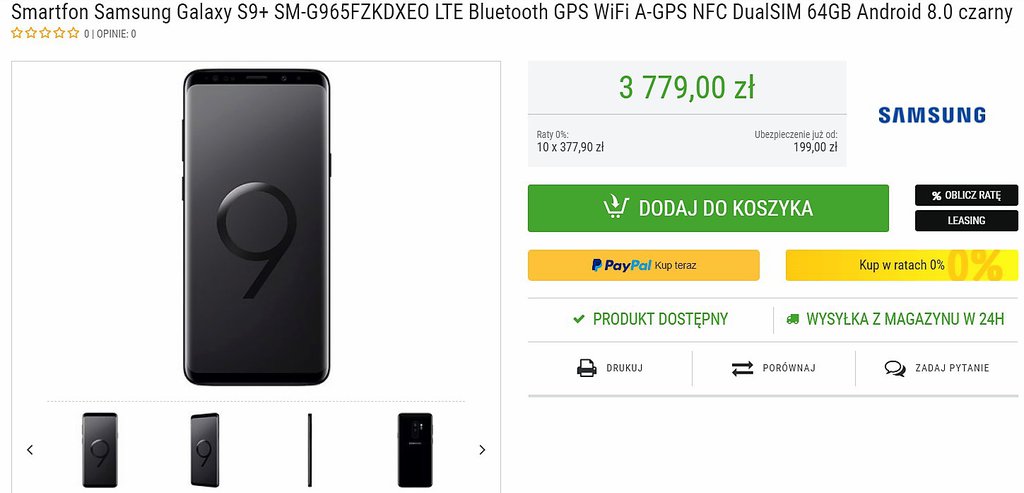Click the shopping cart icon
Screen dimensions: 1024x493
point(616,208)
